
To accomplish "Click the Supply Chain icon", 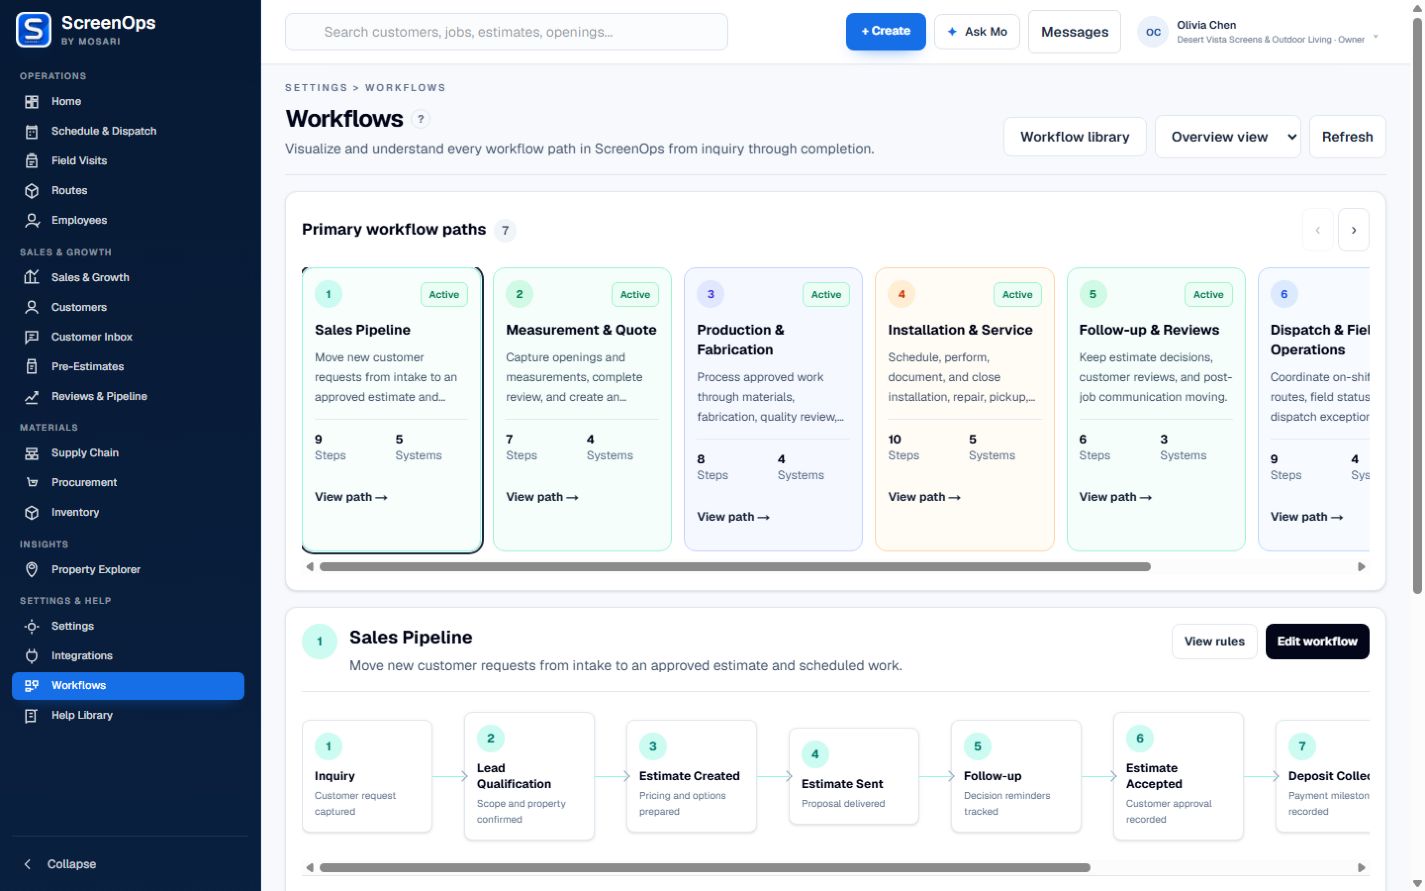I will click(32, 453).
